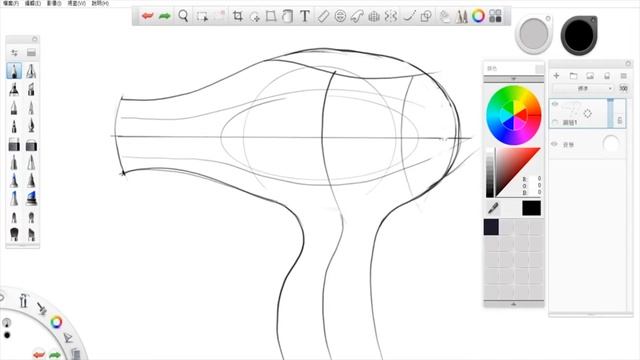Select the Zoom magnifier tool

click(183, 16)
